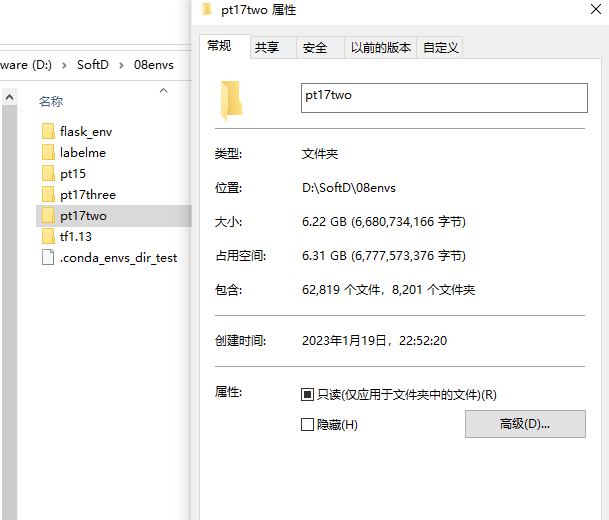The width and height of the screenshot is (609, 520).
Task: Click the 高级(D)... button
Action: coord(525,424)
